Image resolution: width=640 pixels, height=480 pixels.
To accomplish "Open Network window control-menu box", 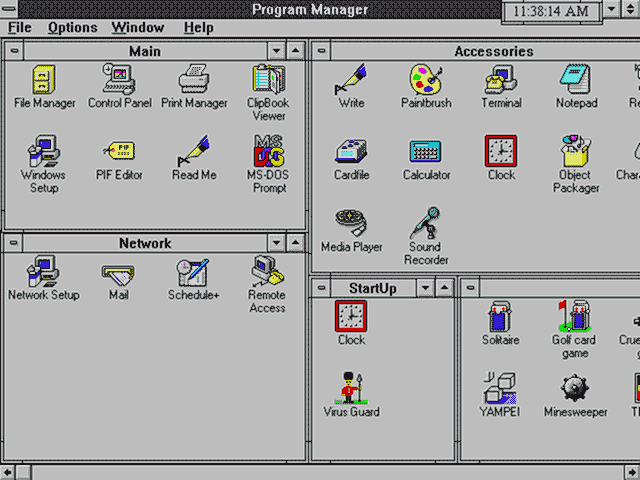I will (13, 243).
